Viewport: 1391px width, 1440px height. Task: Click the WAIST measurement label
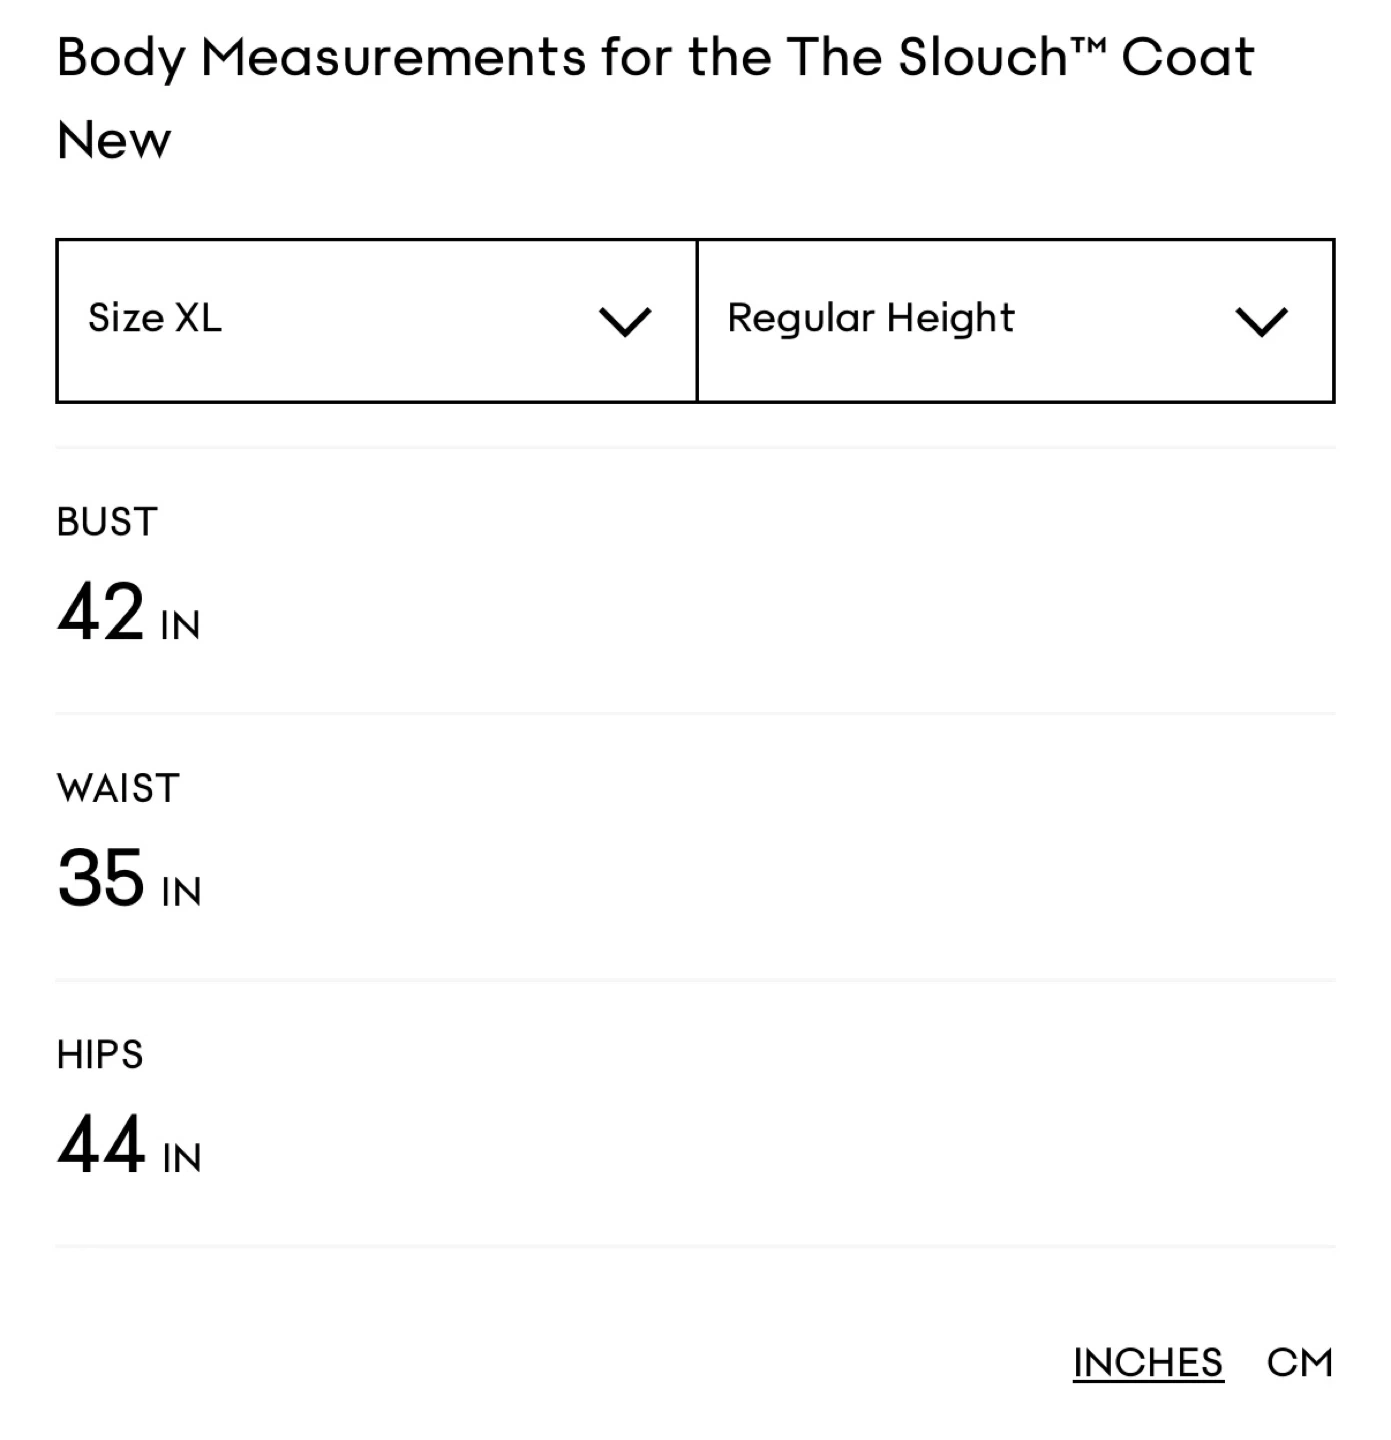click(x=118, y=788)
